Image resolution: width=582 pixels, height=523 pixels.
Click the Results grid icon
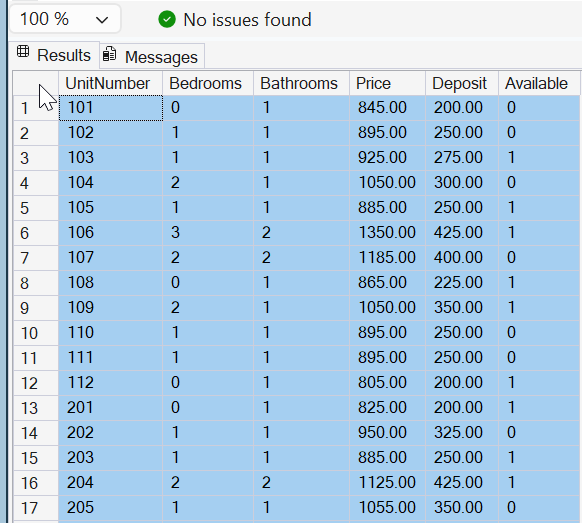tap(23, 52)
